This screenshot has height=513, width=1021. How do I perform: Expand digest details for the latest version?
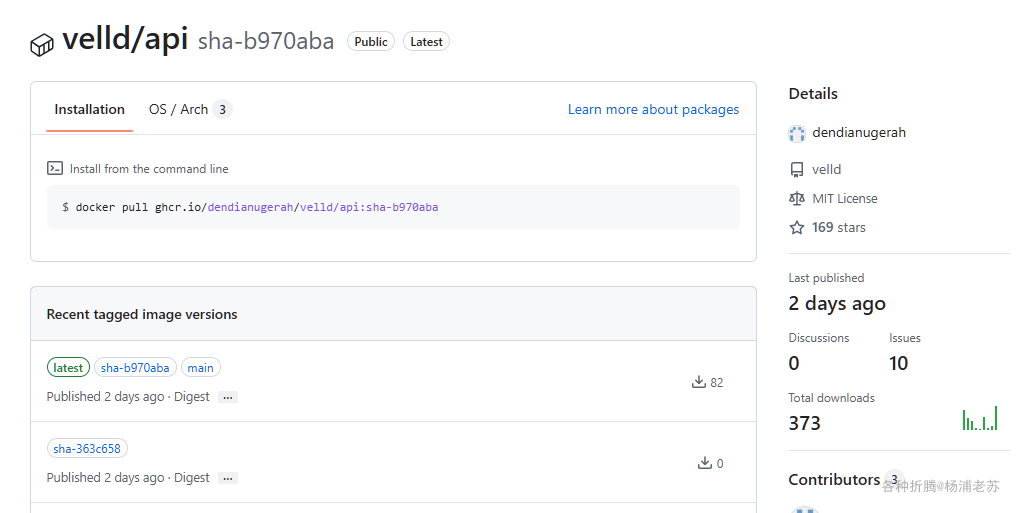(x=228, y=397)
